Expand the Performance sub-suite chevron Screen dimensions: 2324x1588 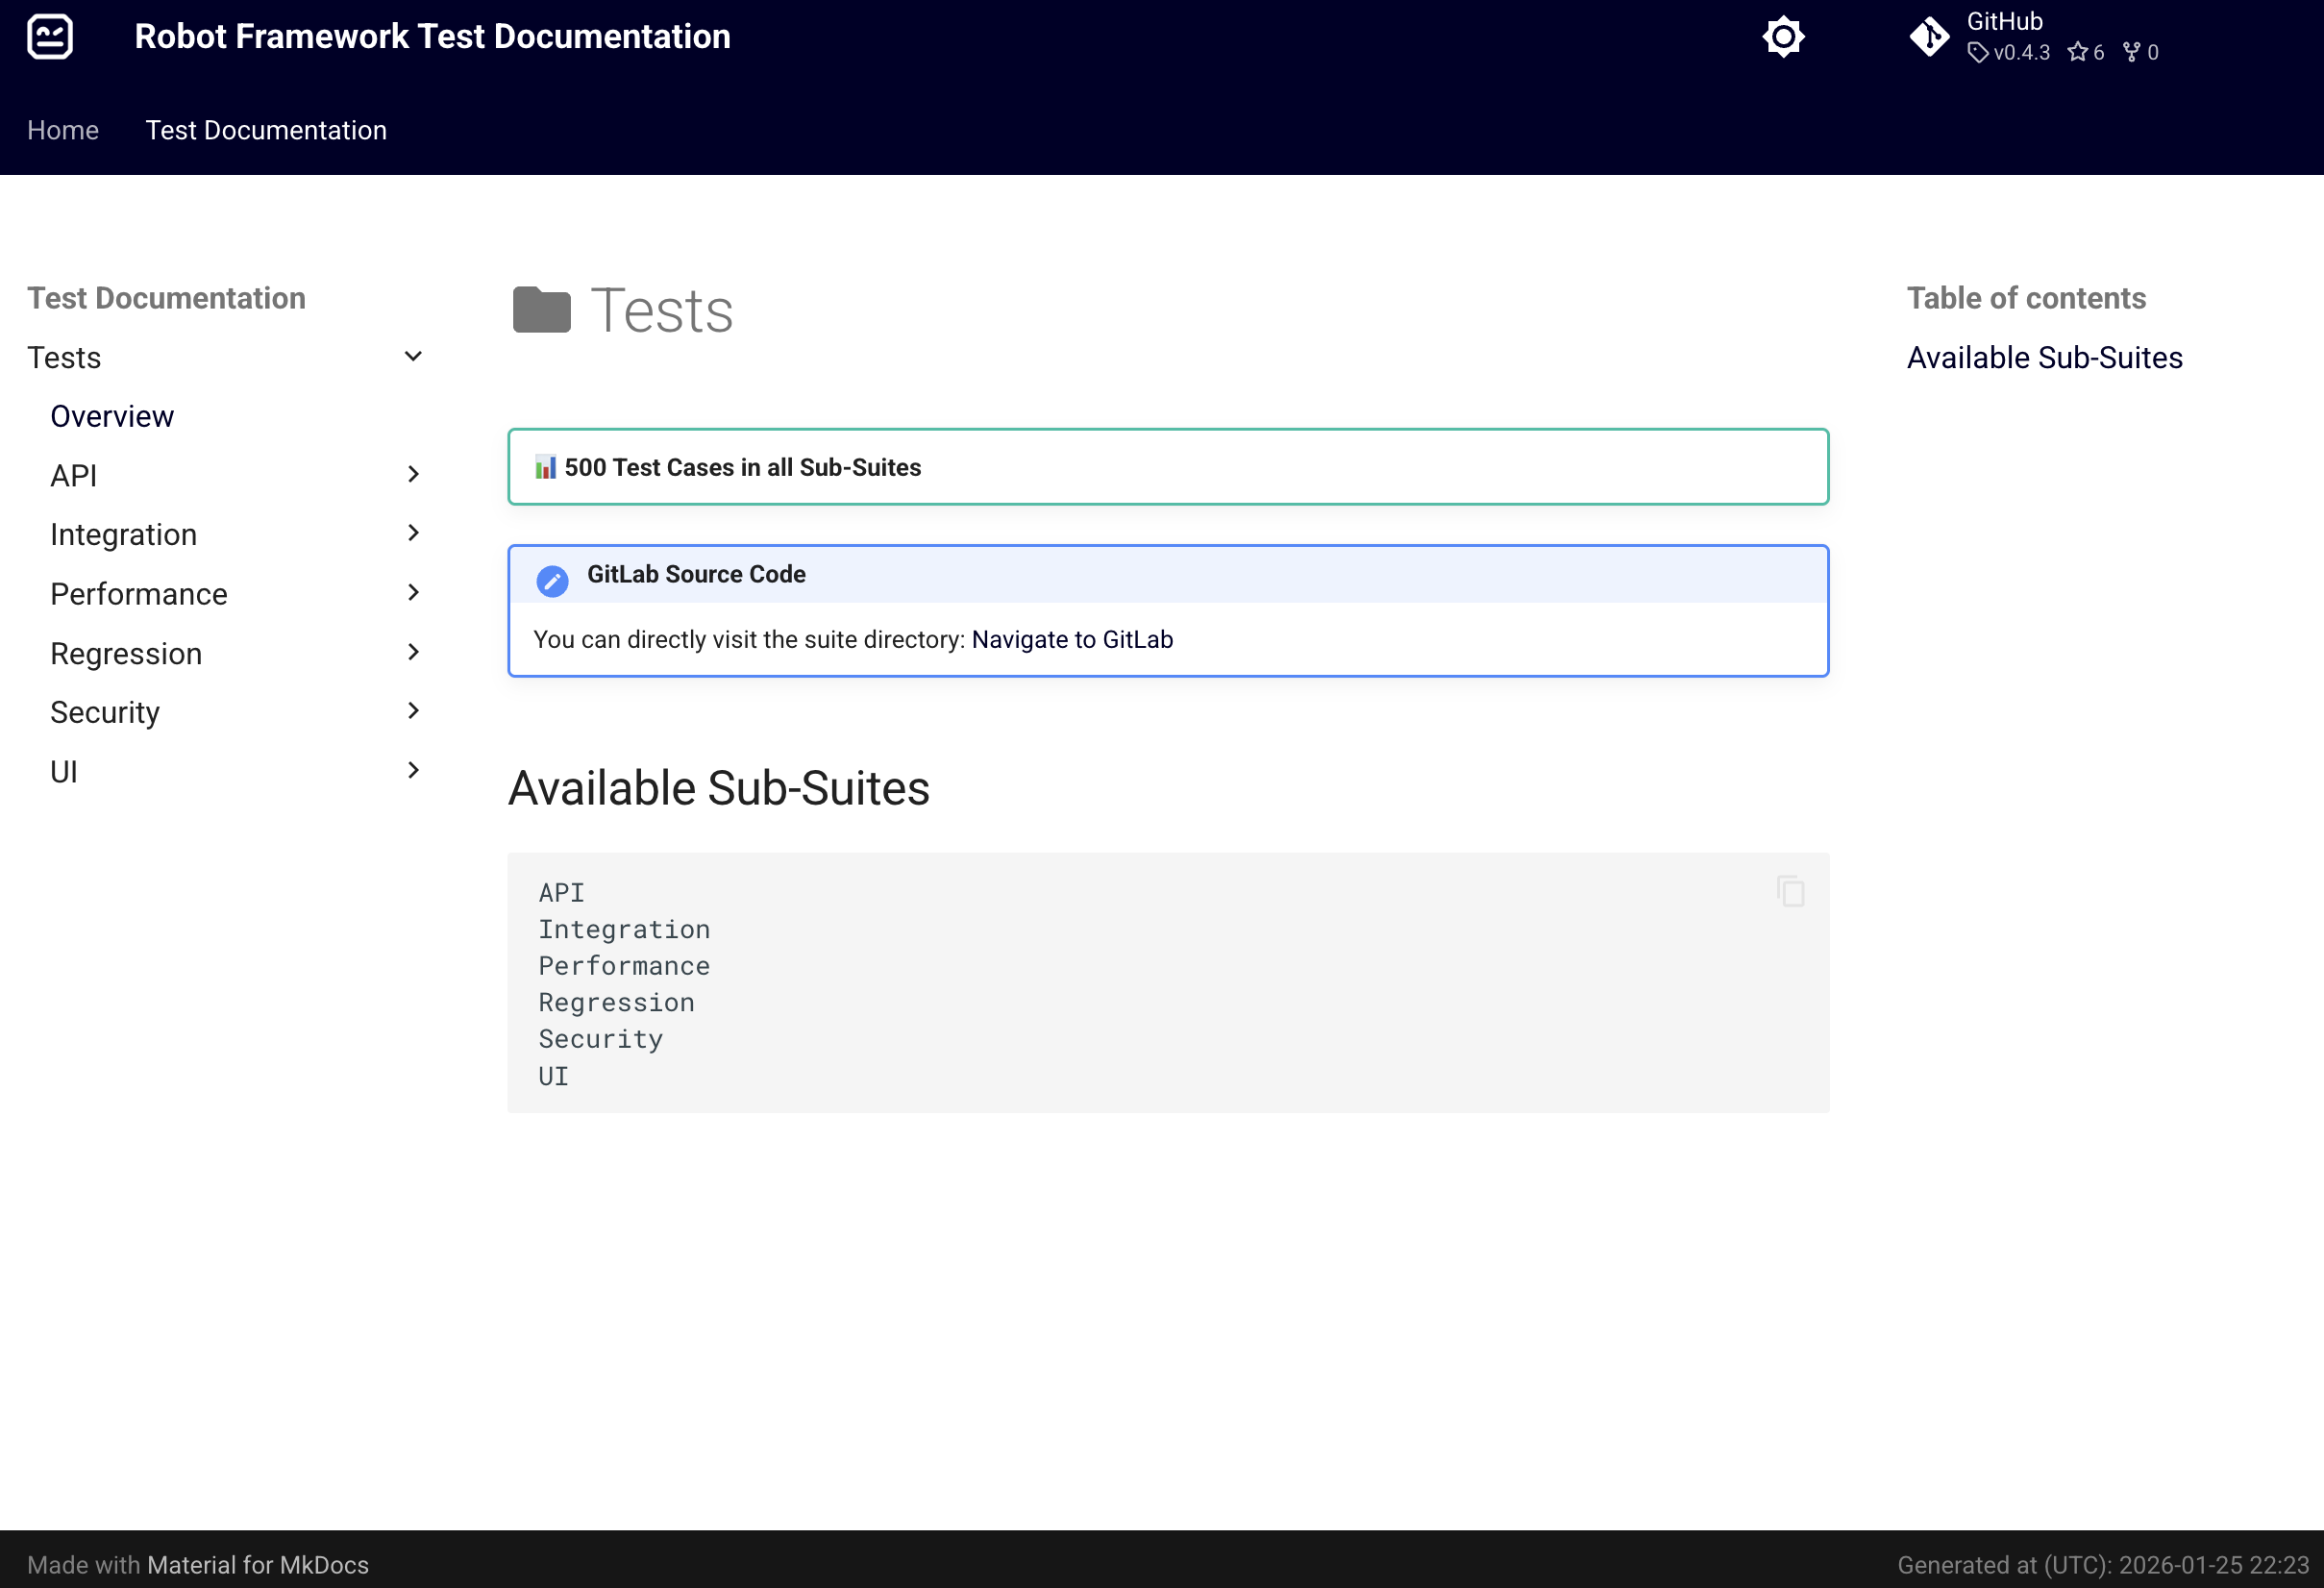coord(413,592)
